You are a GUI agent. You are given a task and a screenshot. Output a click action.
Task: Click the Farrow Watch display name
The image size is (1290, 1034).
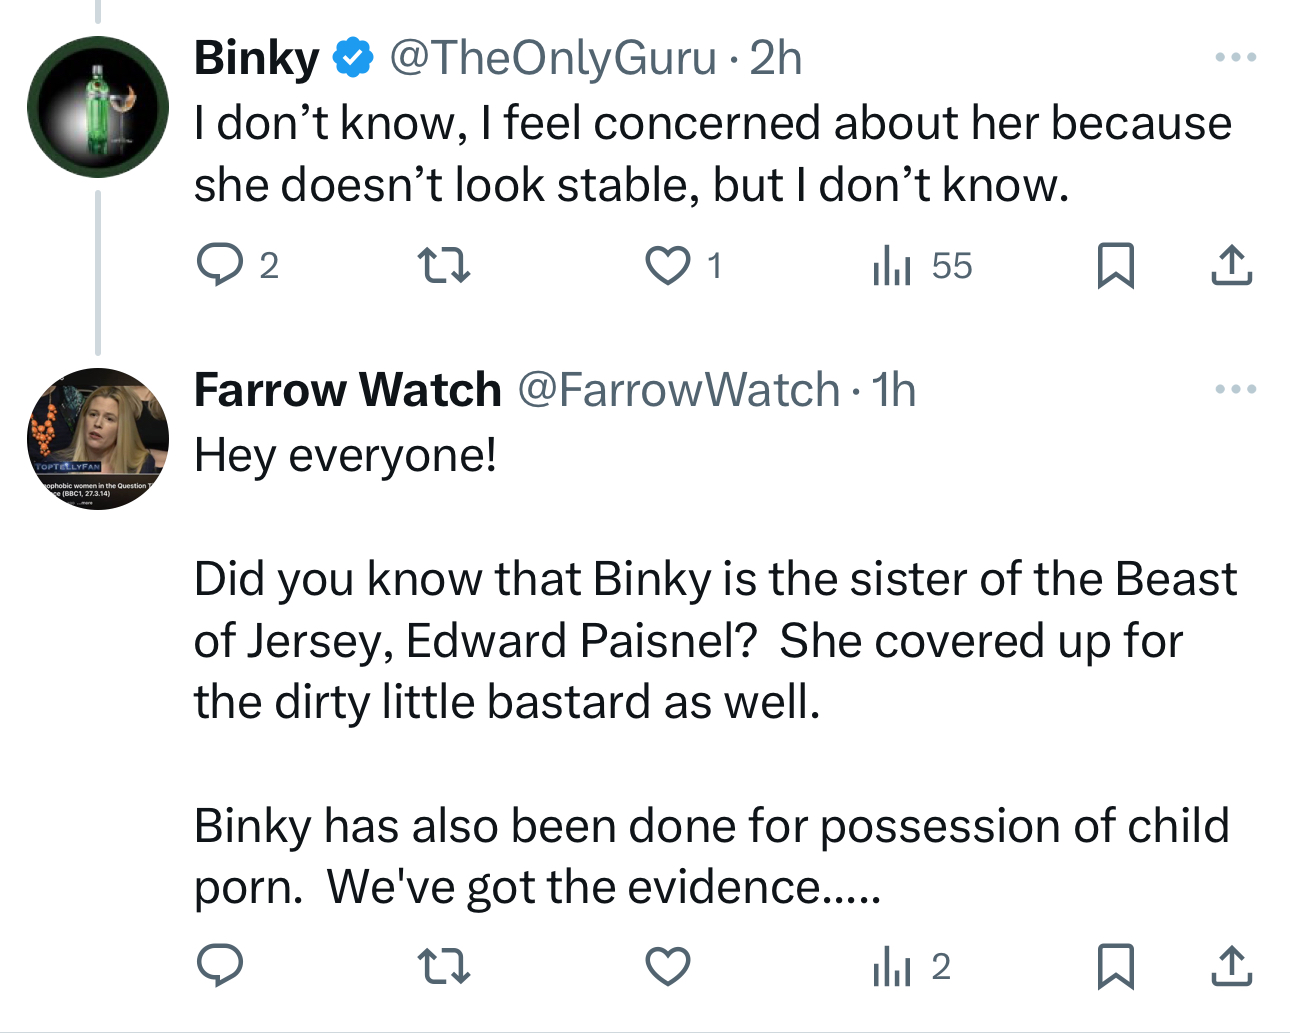pos(347,390)
